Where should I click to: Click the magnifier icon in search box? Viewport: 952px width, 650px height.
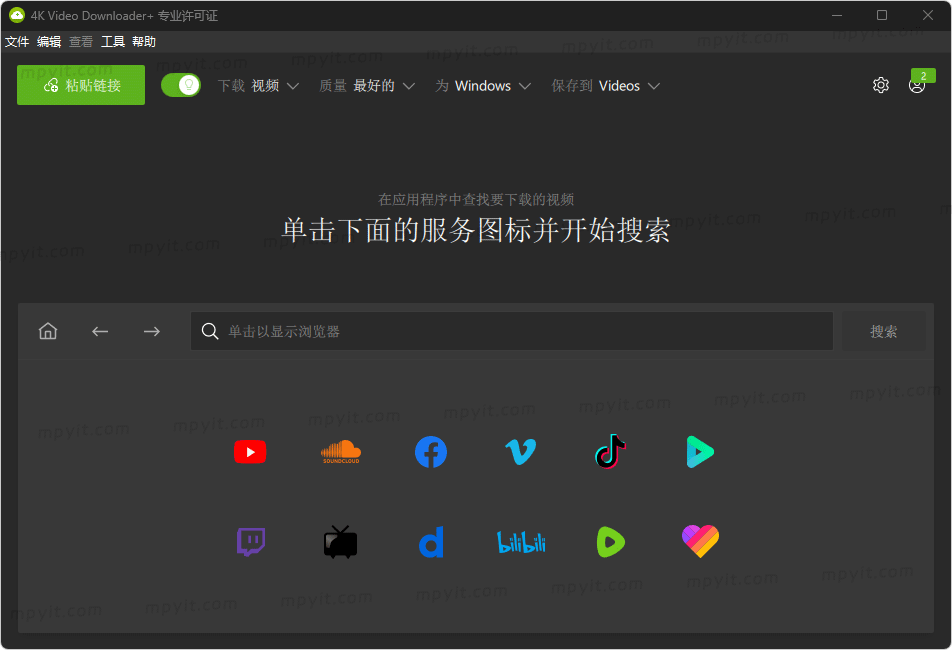coord(210,331)
